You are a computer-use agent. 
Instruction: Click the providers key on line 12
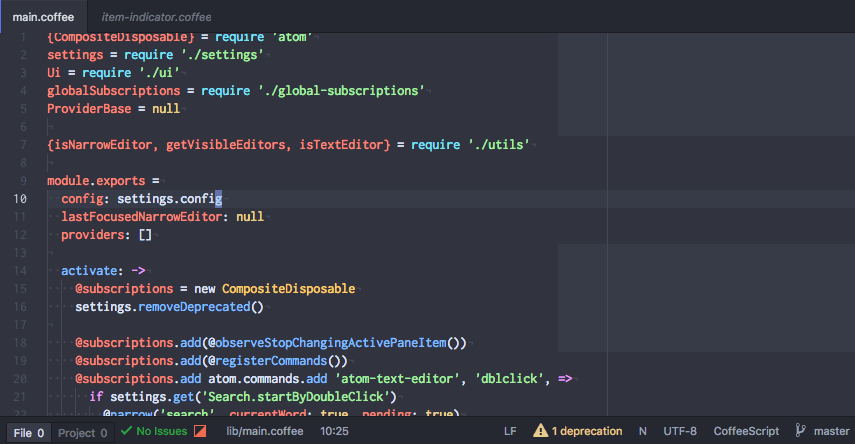point(93,235)
